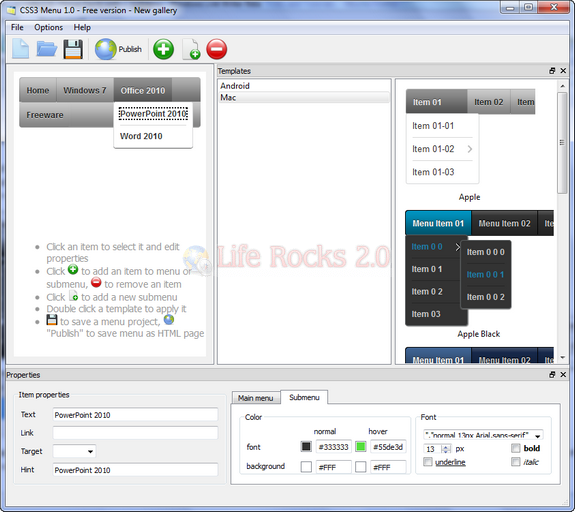Image resolution: width=575 pixels, height=512 pixels.
Task: Open the normal background color swatch
Action: tap(306, 467)
